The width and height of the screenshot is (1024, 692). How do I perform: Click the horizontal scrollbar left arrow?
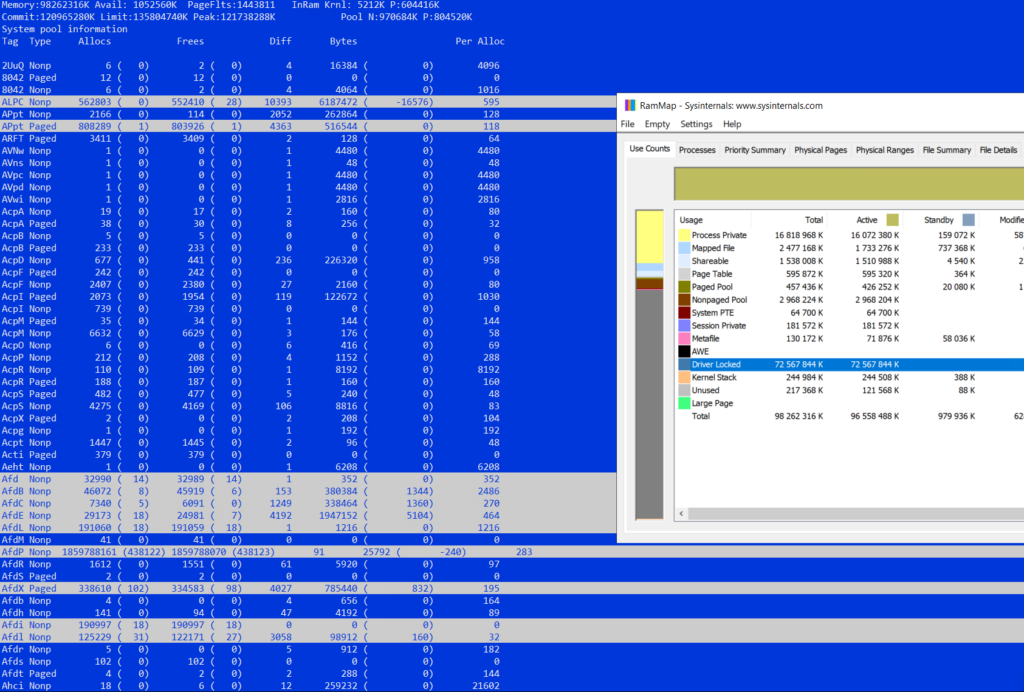click(681, 514)
